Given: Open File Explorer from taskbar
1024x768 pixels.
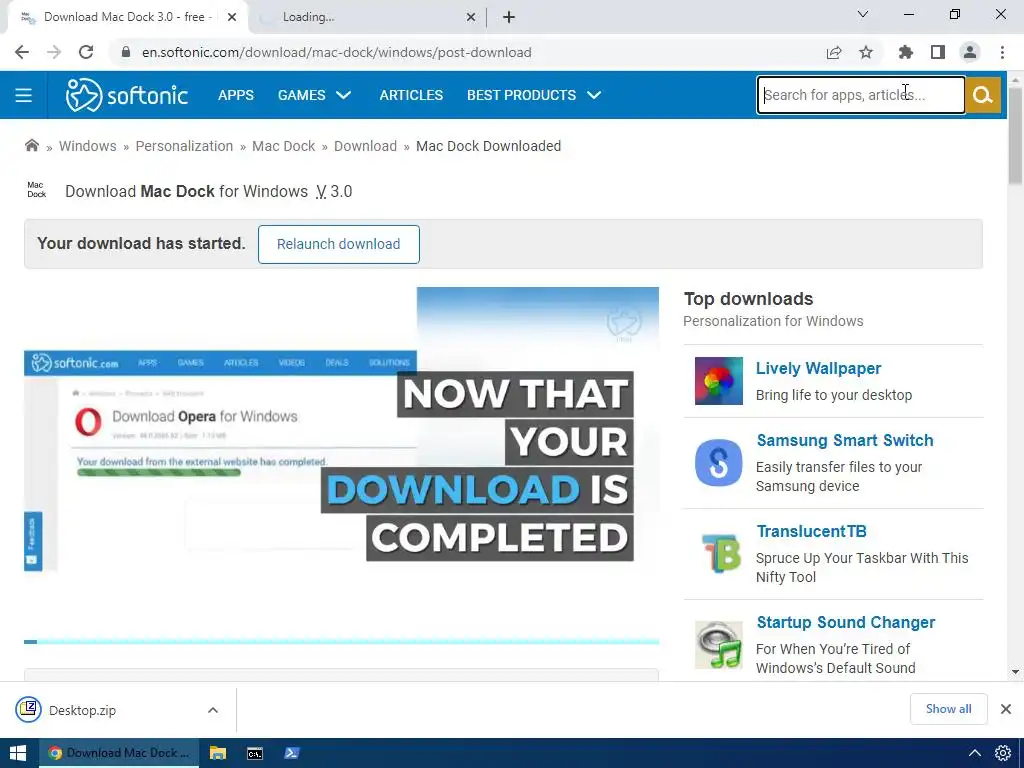Looking at the screenshot, I should click(217, 753).
